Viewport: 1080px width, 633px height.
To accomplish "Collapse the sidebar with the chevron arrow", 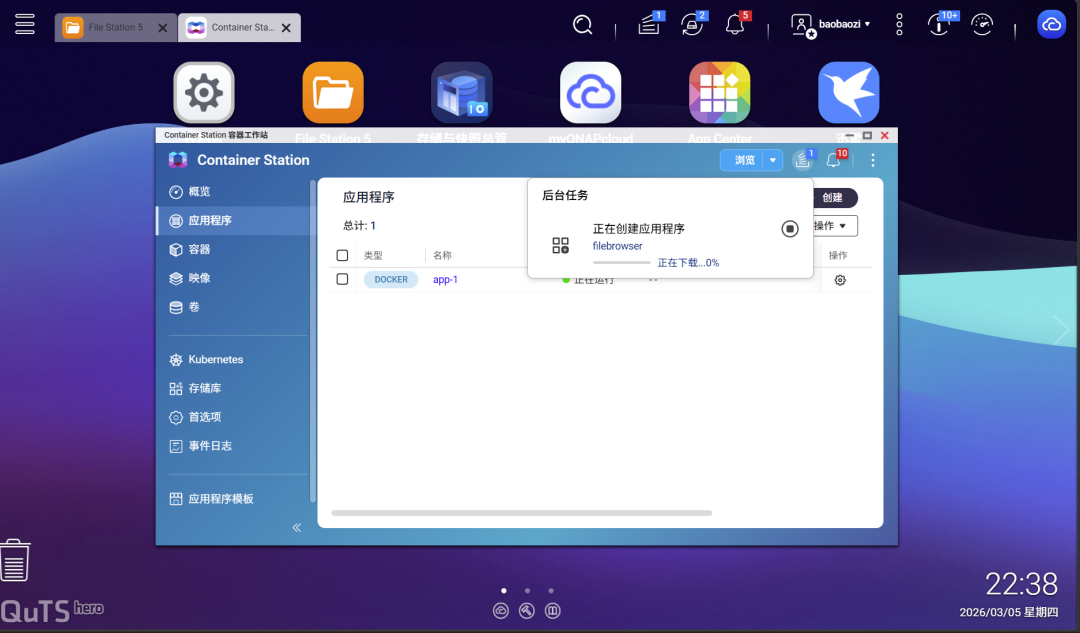I will [296, 527].
